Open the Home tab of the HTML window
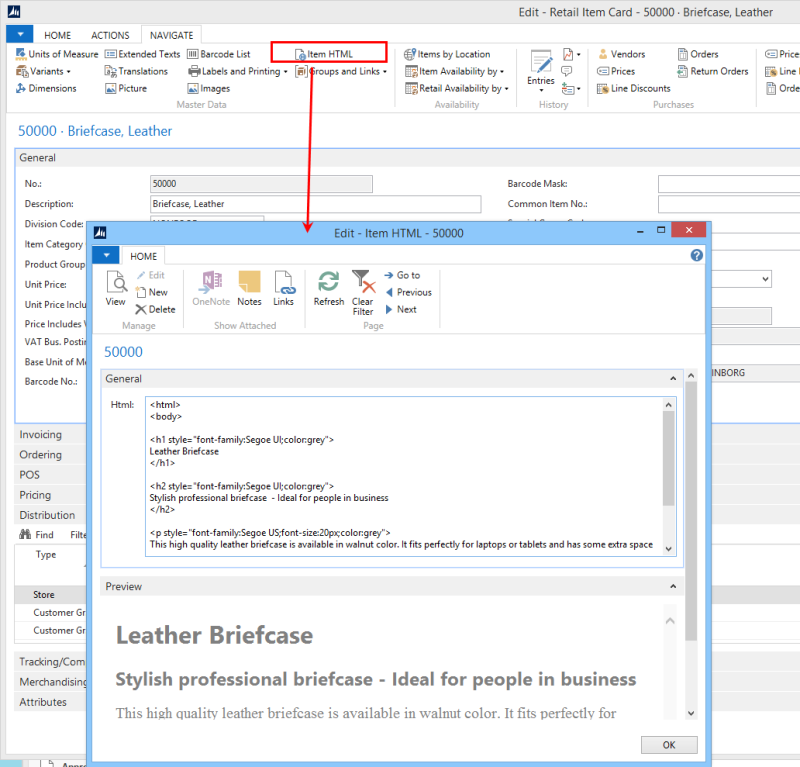The image size is (800, 767). 143,255
